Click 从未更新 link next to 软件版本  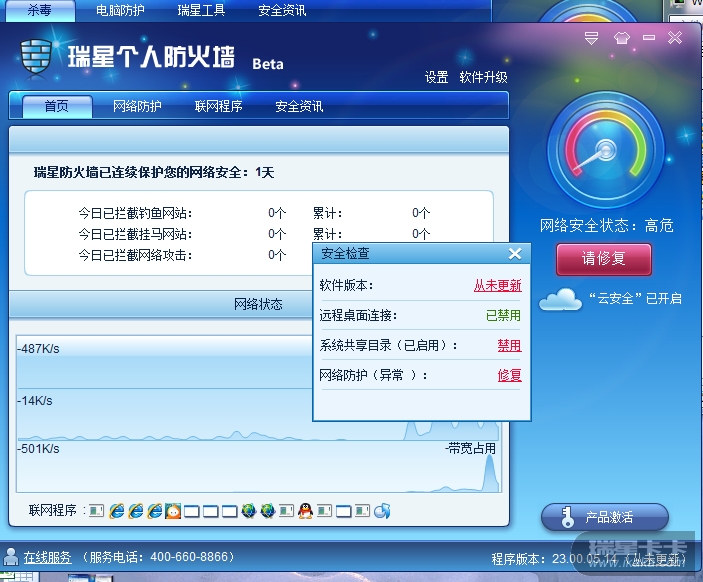point(498,286)
